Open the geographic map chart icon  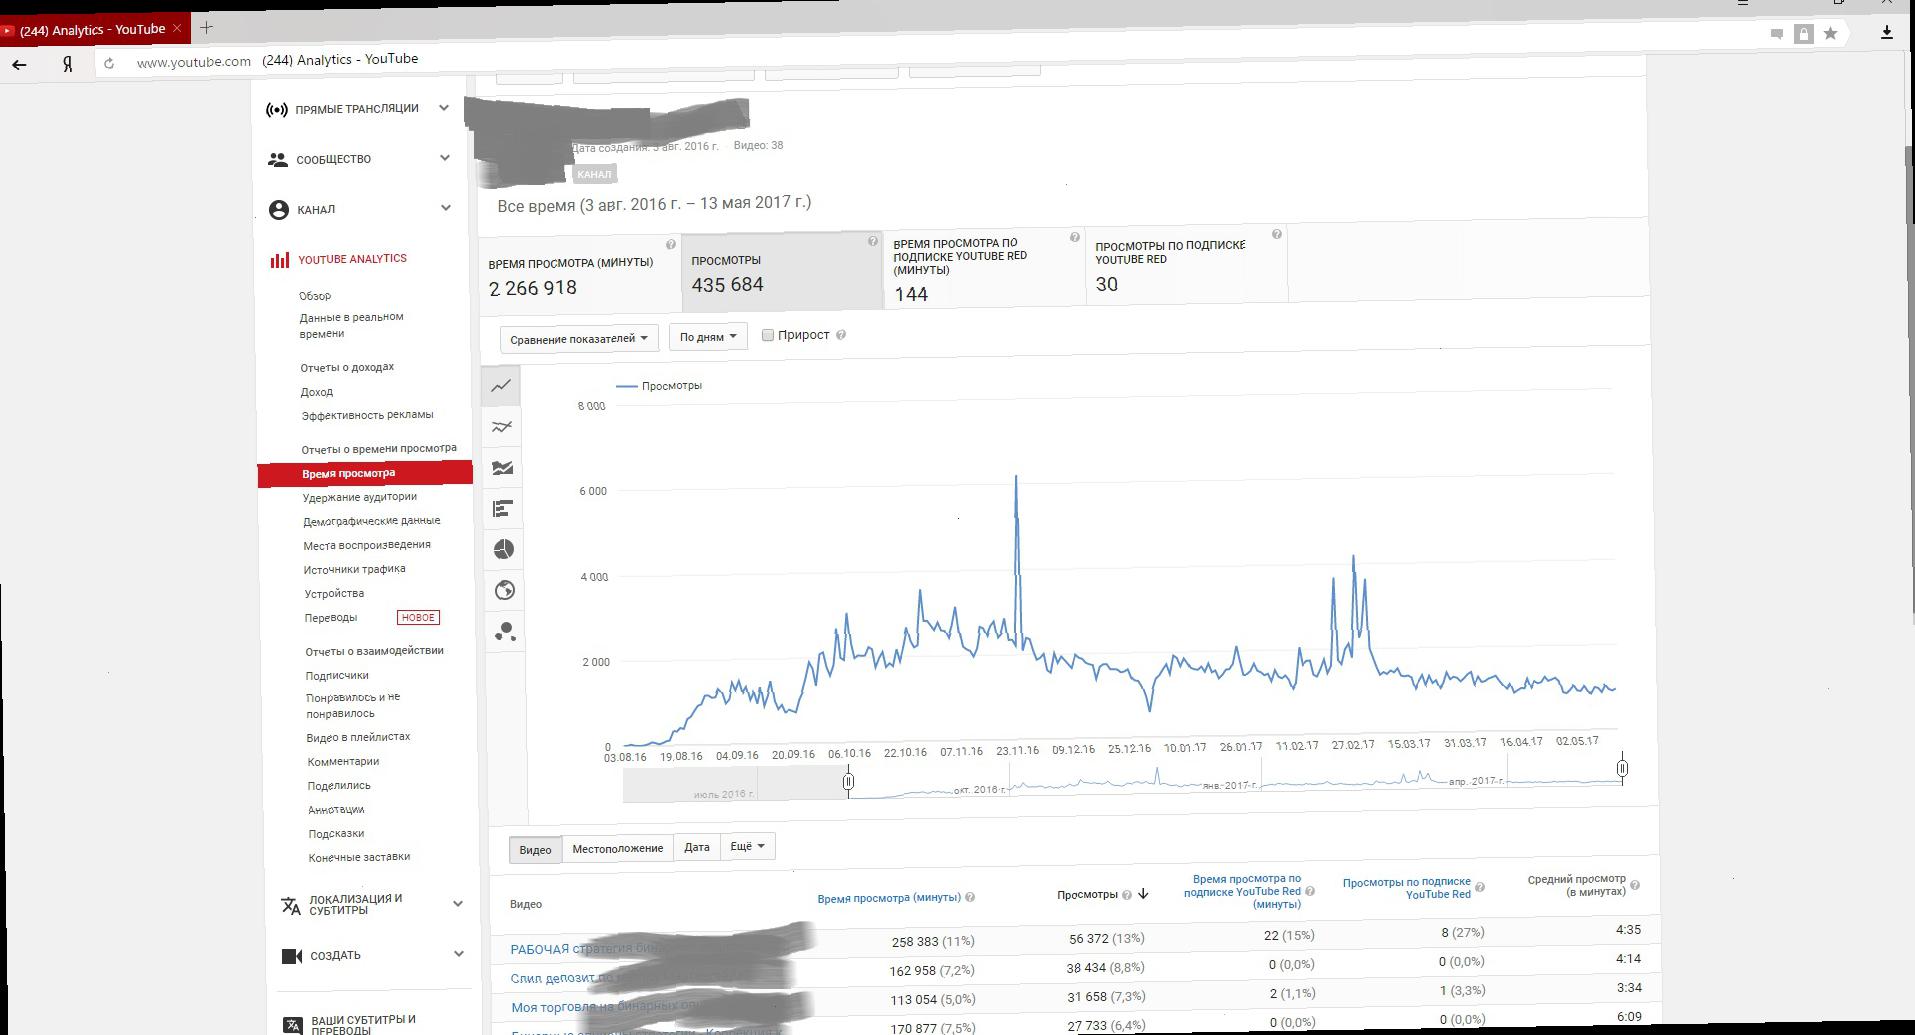click(505, 590)
